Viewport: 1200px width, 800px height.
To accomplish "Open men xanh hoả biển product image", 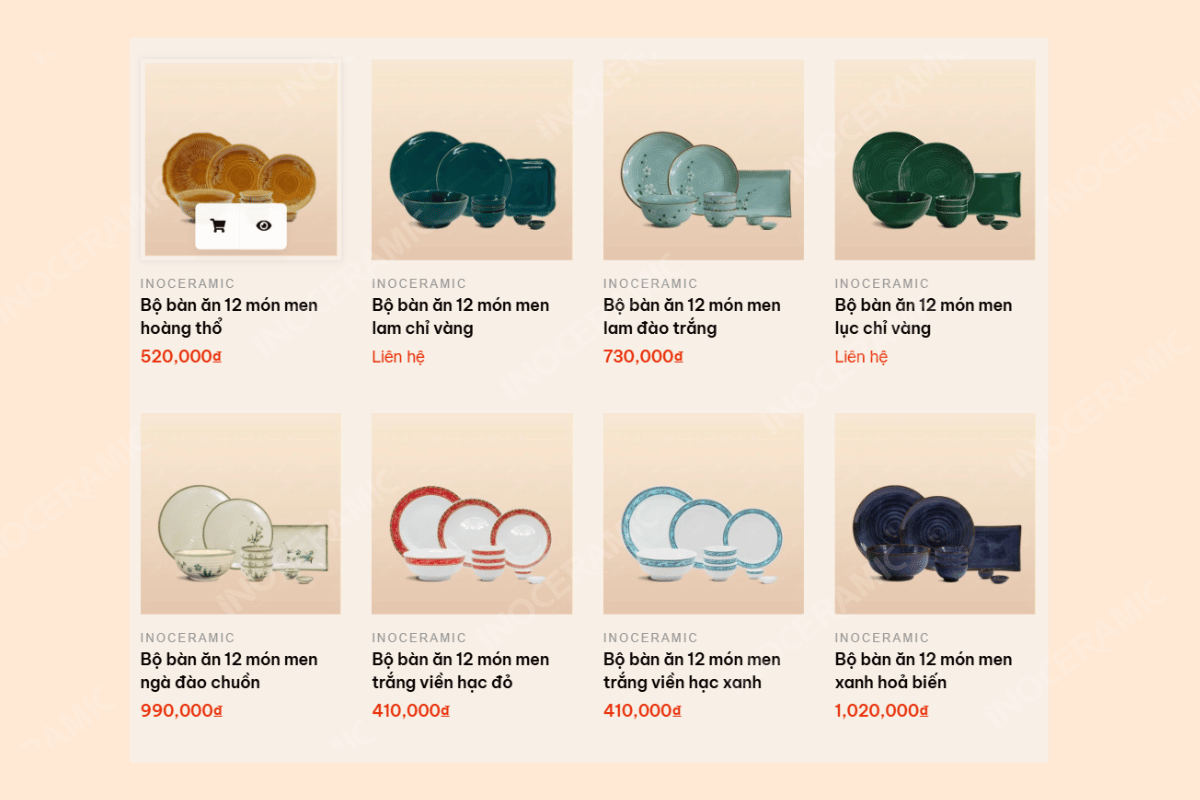I will [935, 514].
